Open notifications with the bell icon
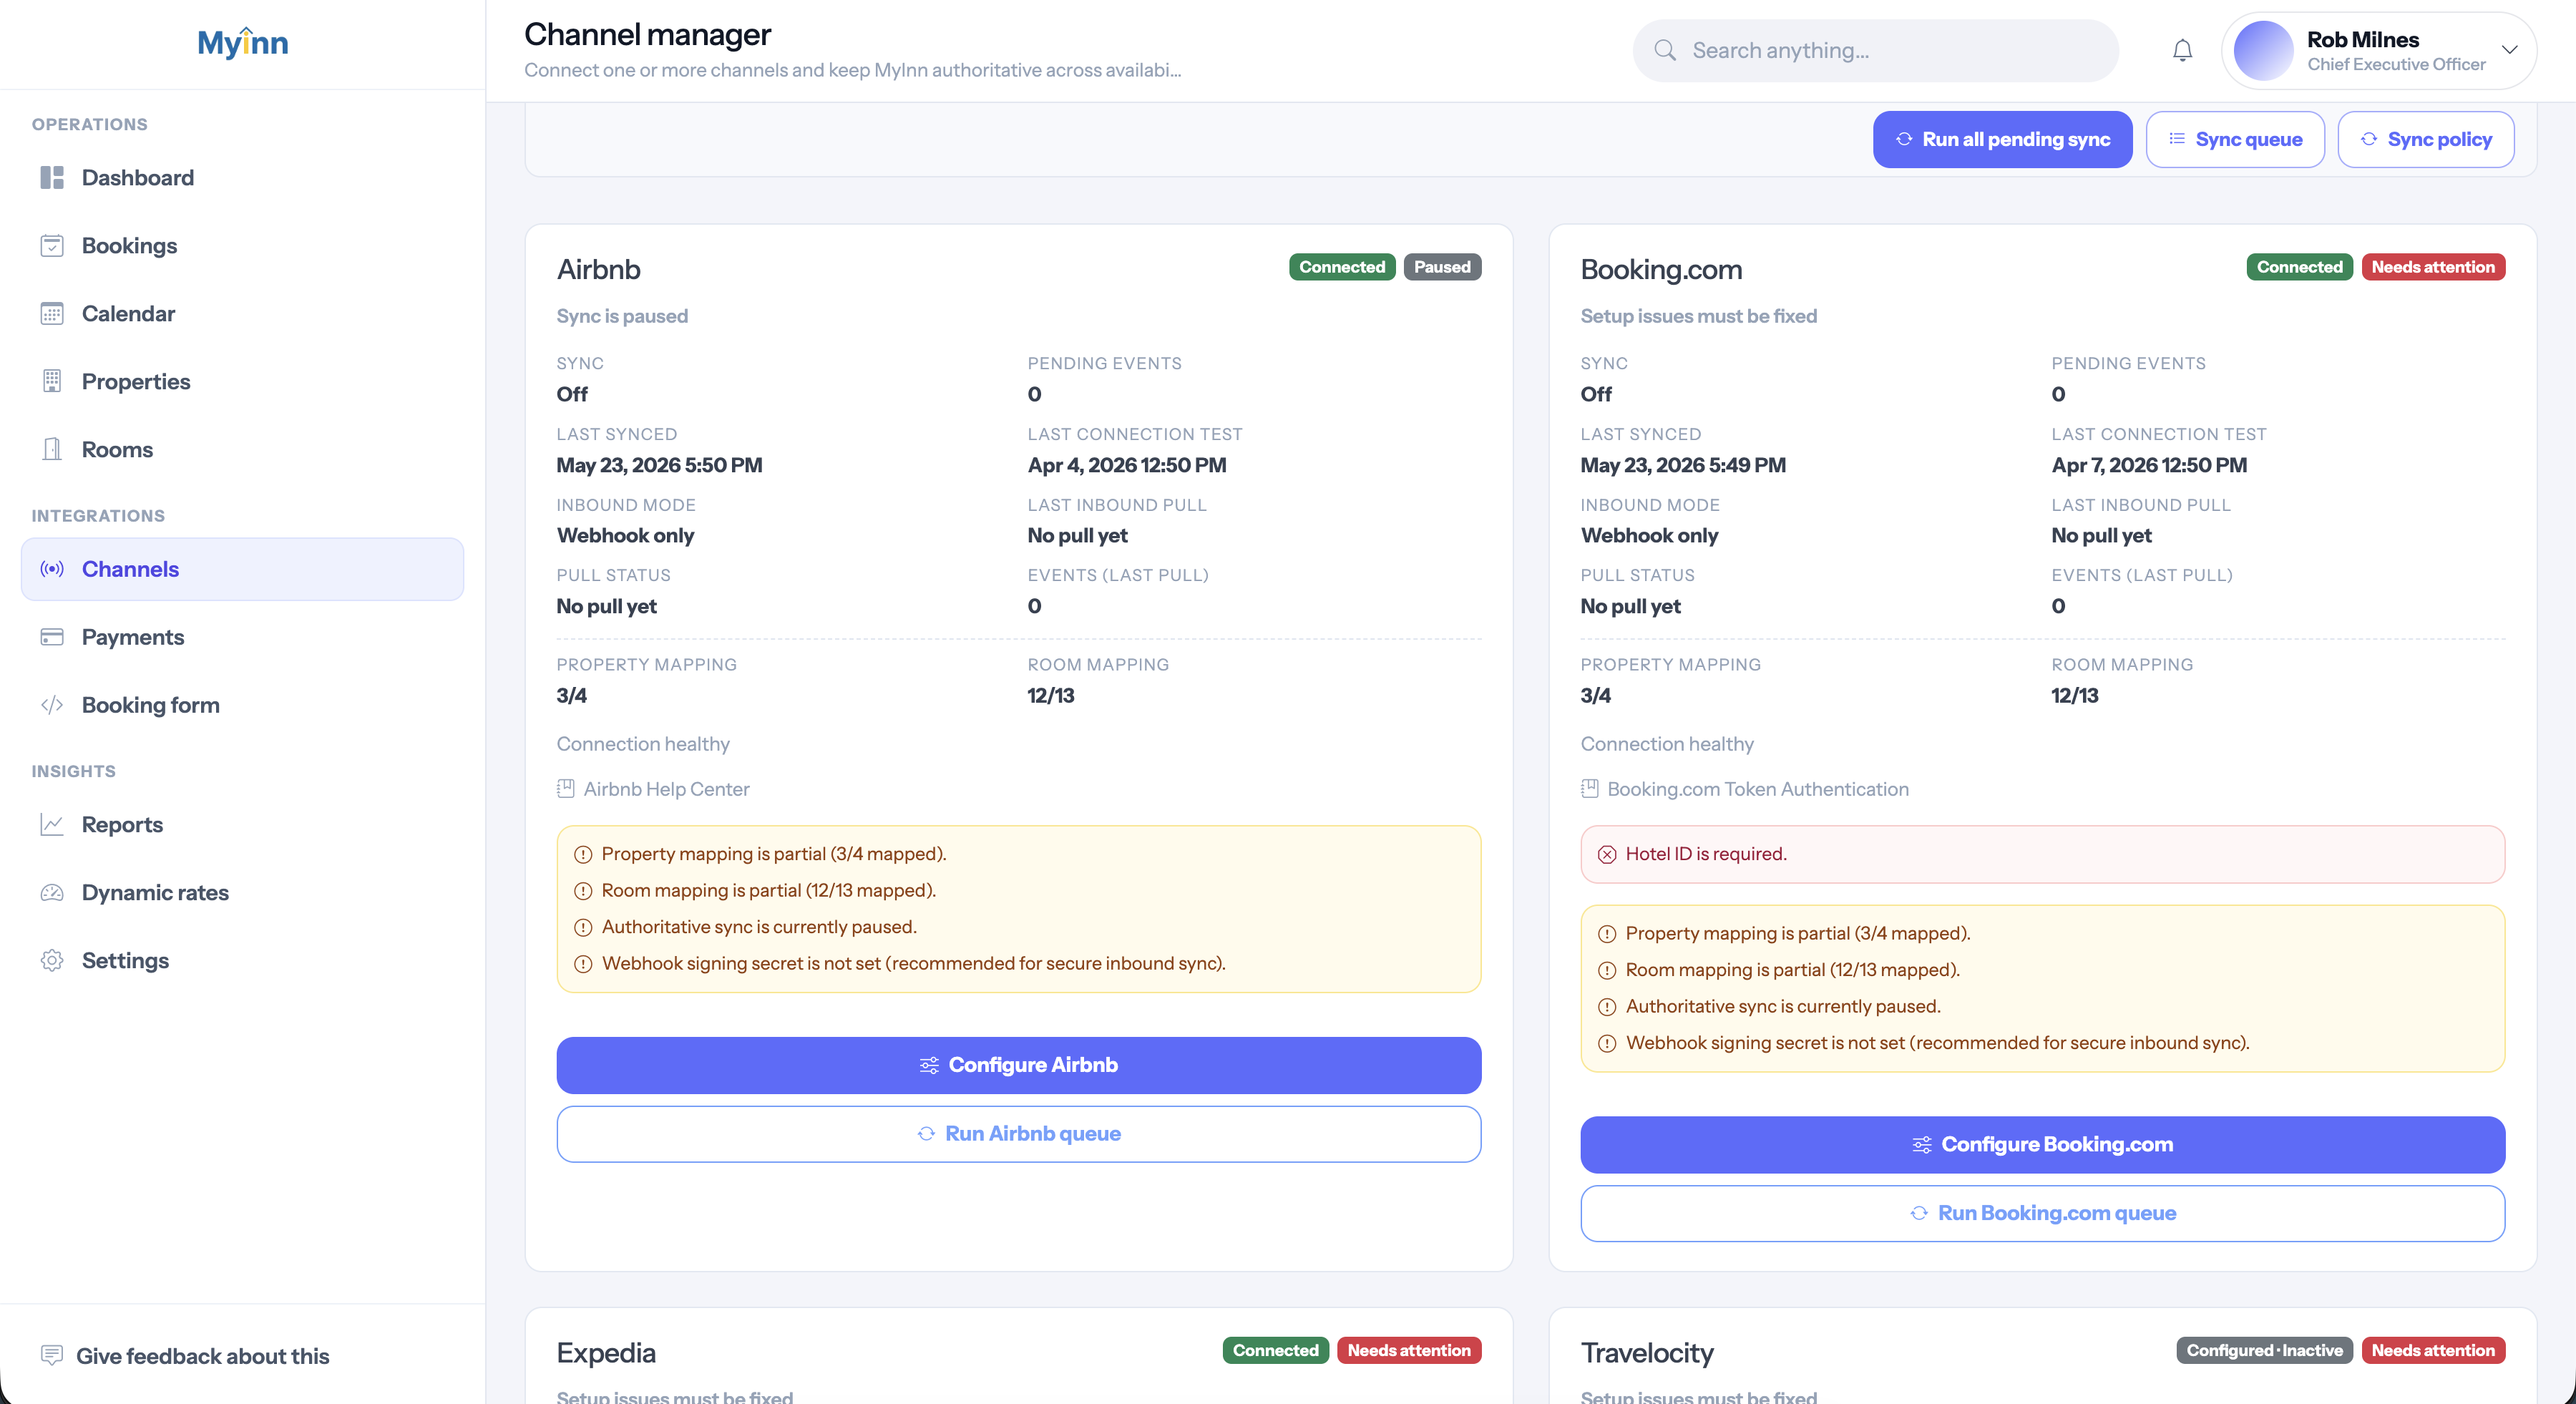2576x1404 pixels. [x=2182, y=50]
